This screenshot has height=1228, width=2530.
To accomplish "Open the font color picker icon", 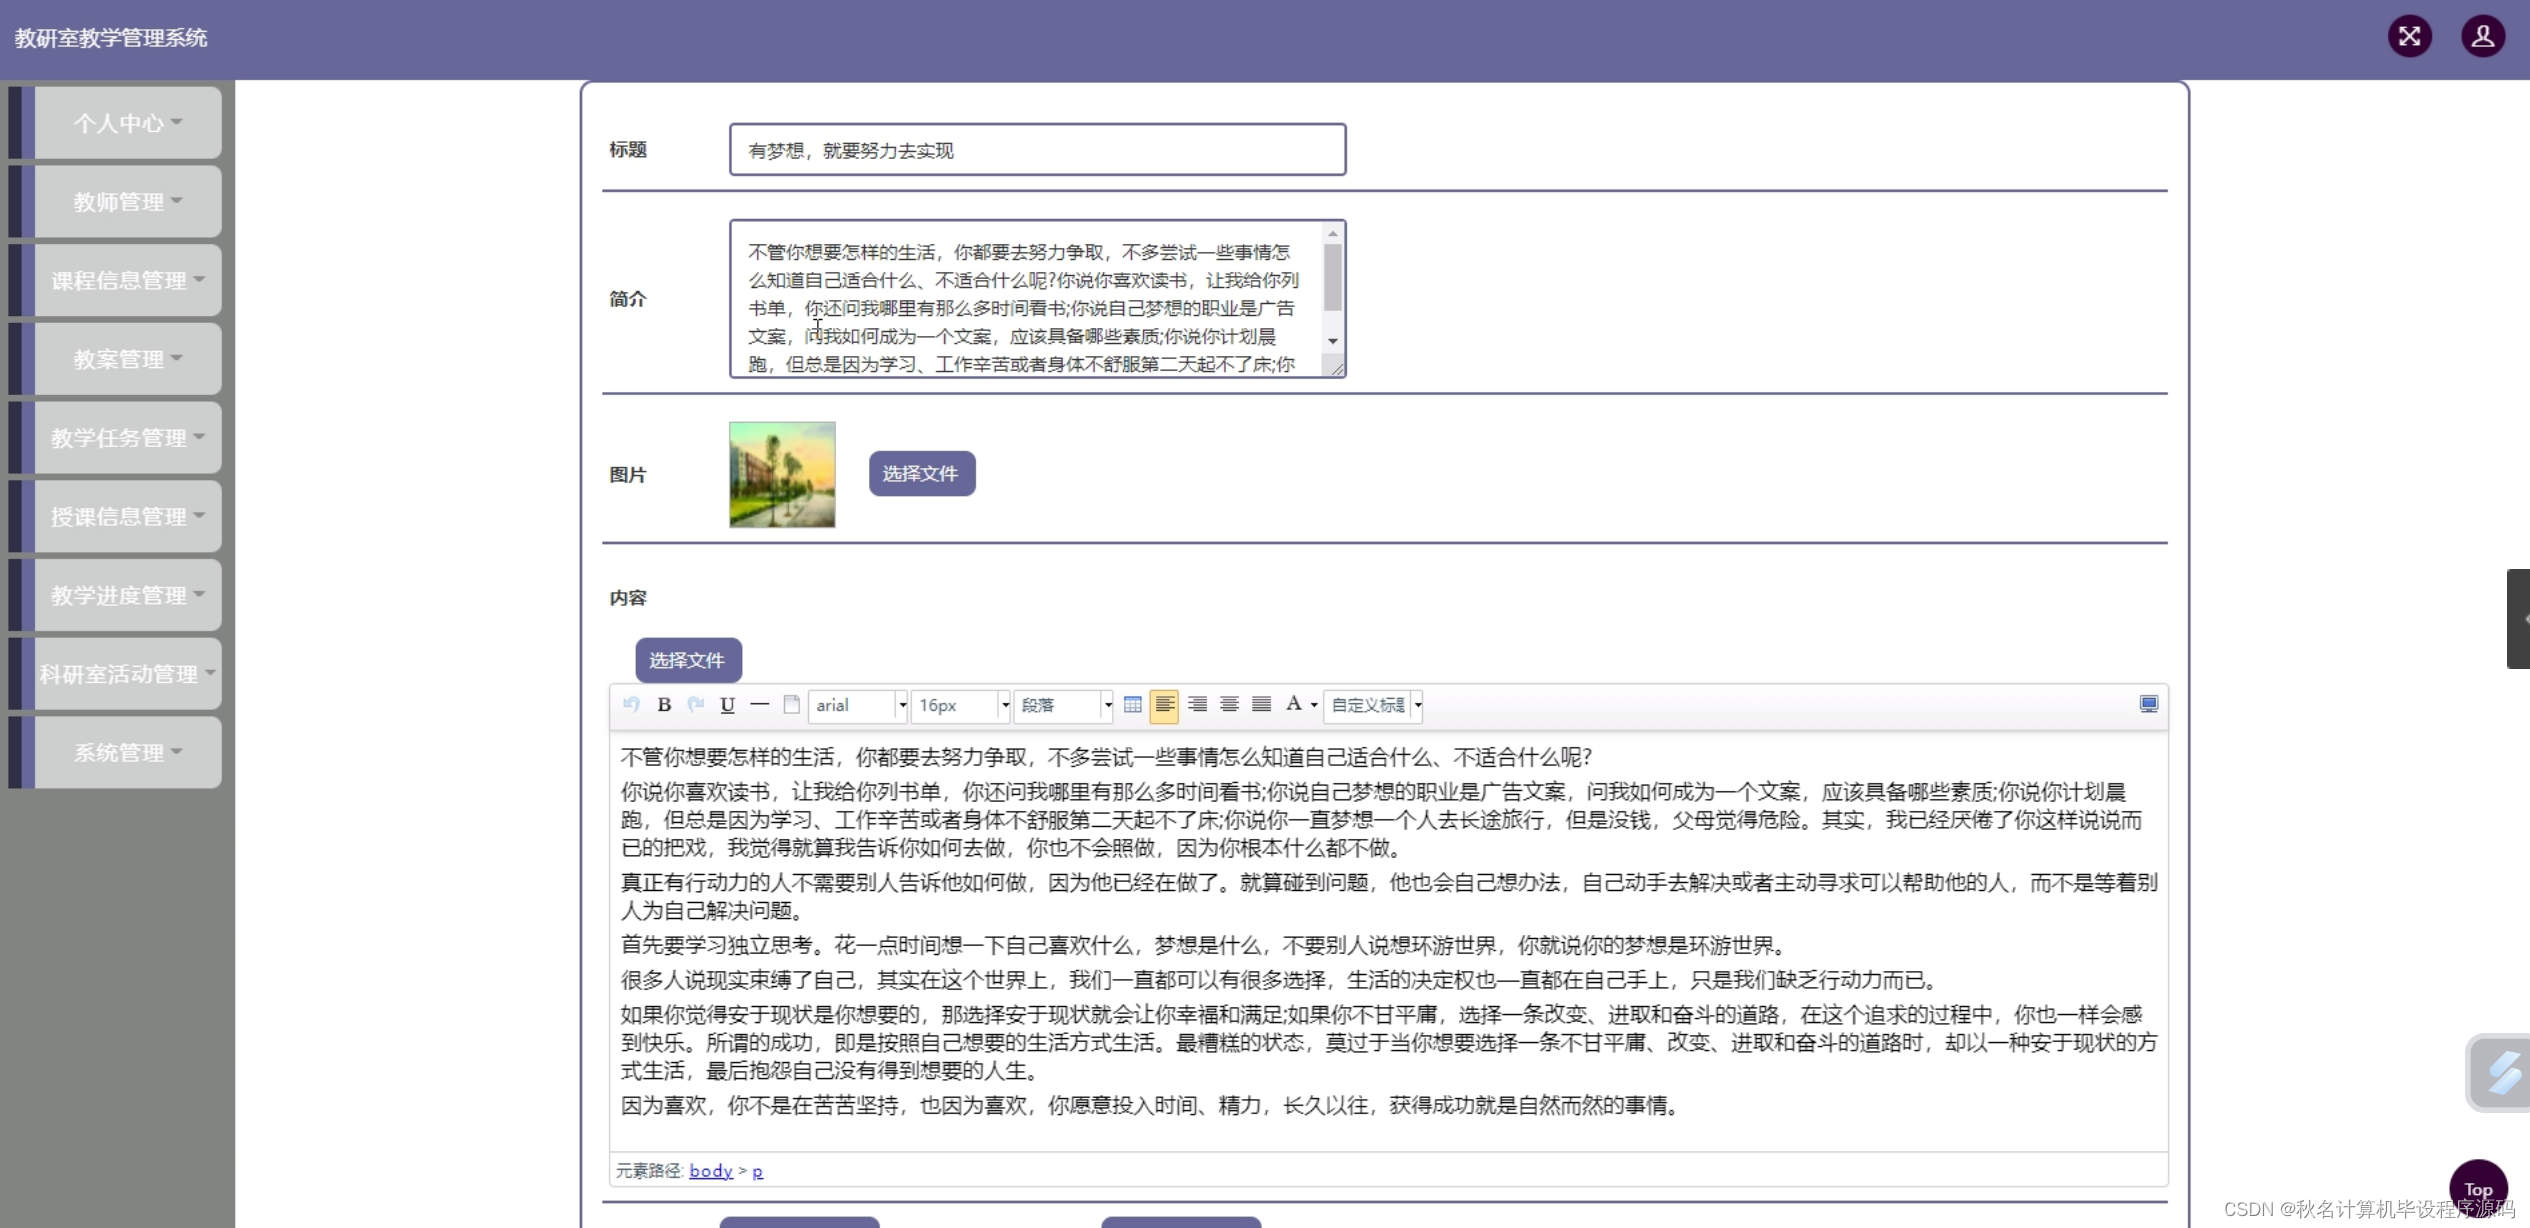I will click(x=1295, y=705).
